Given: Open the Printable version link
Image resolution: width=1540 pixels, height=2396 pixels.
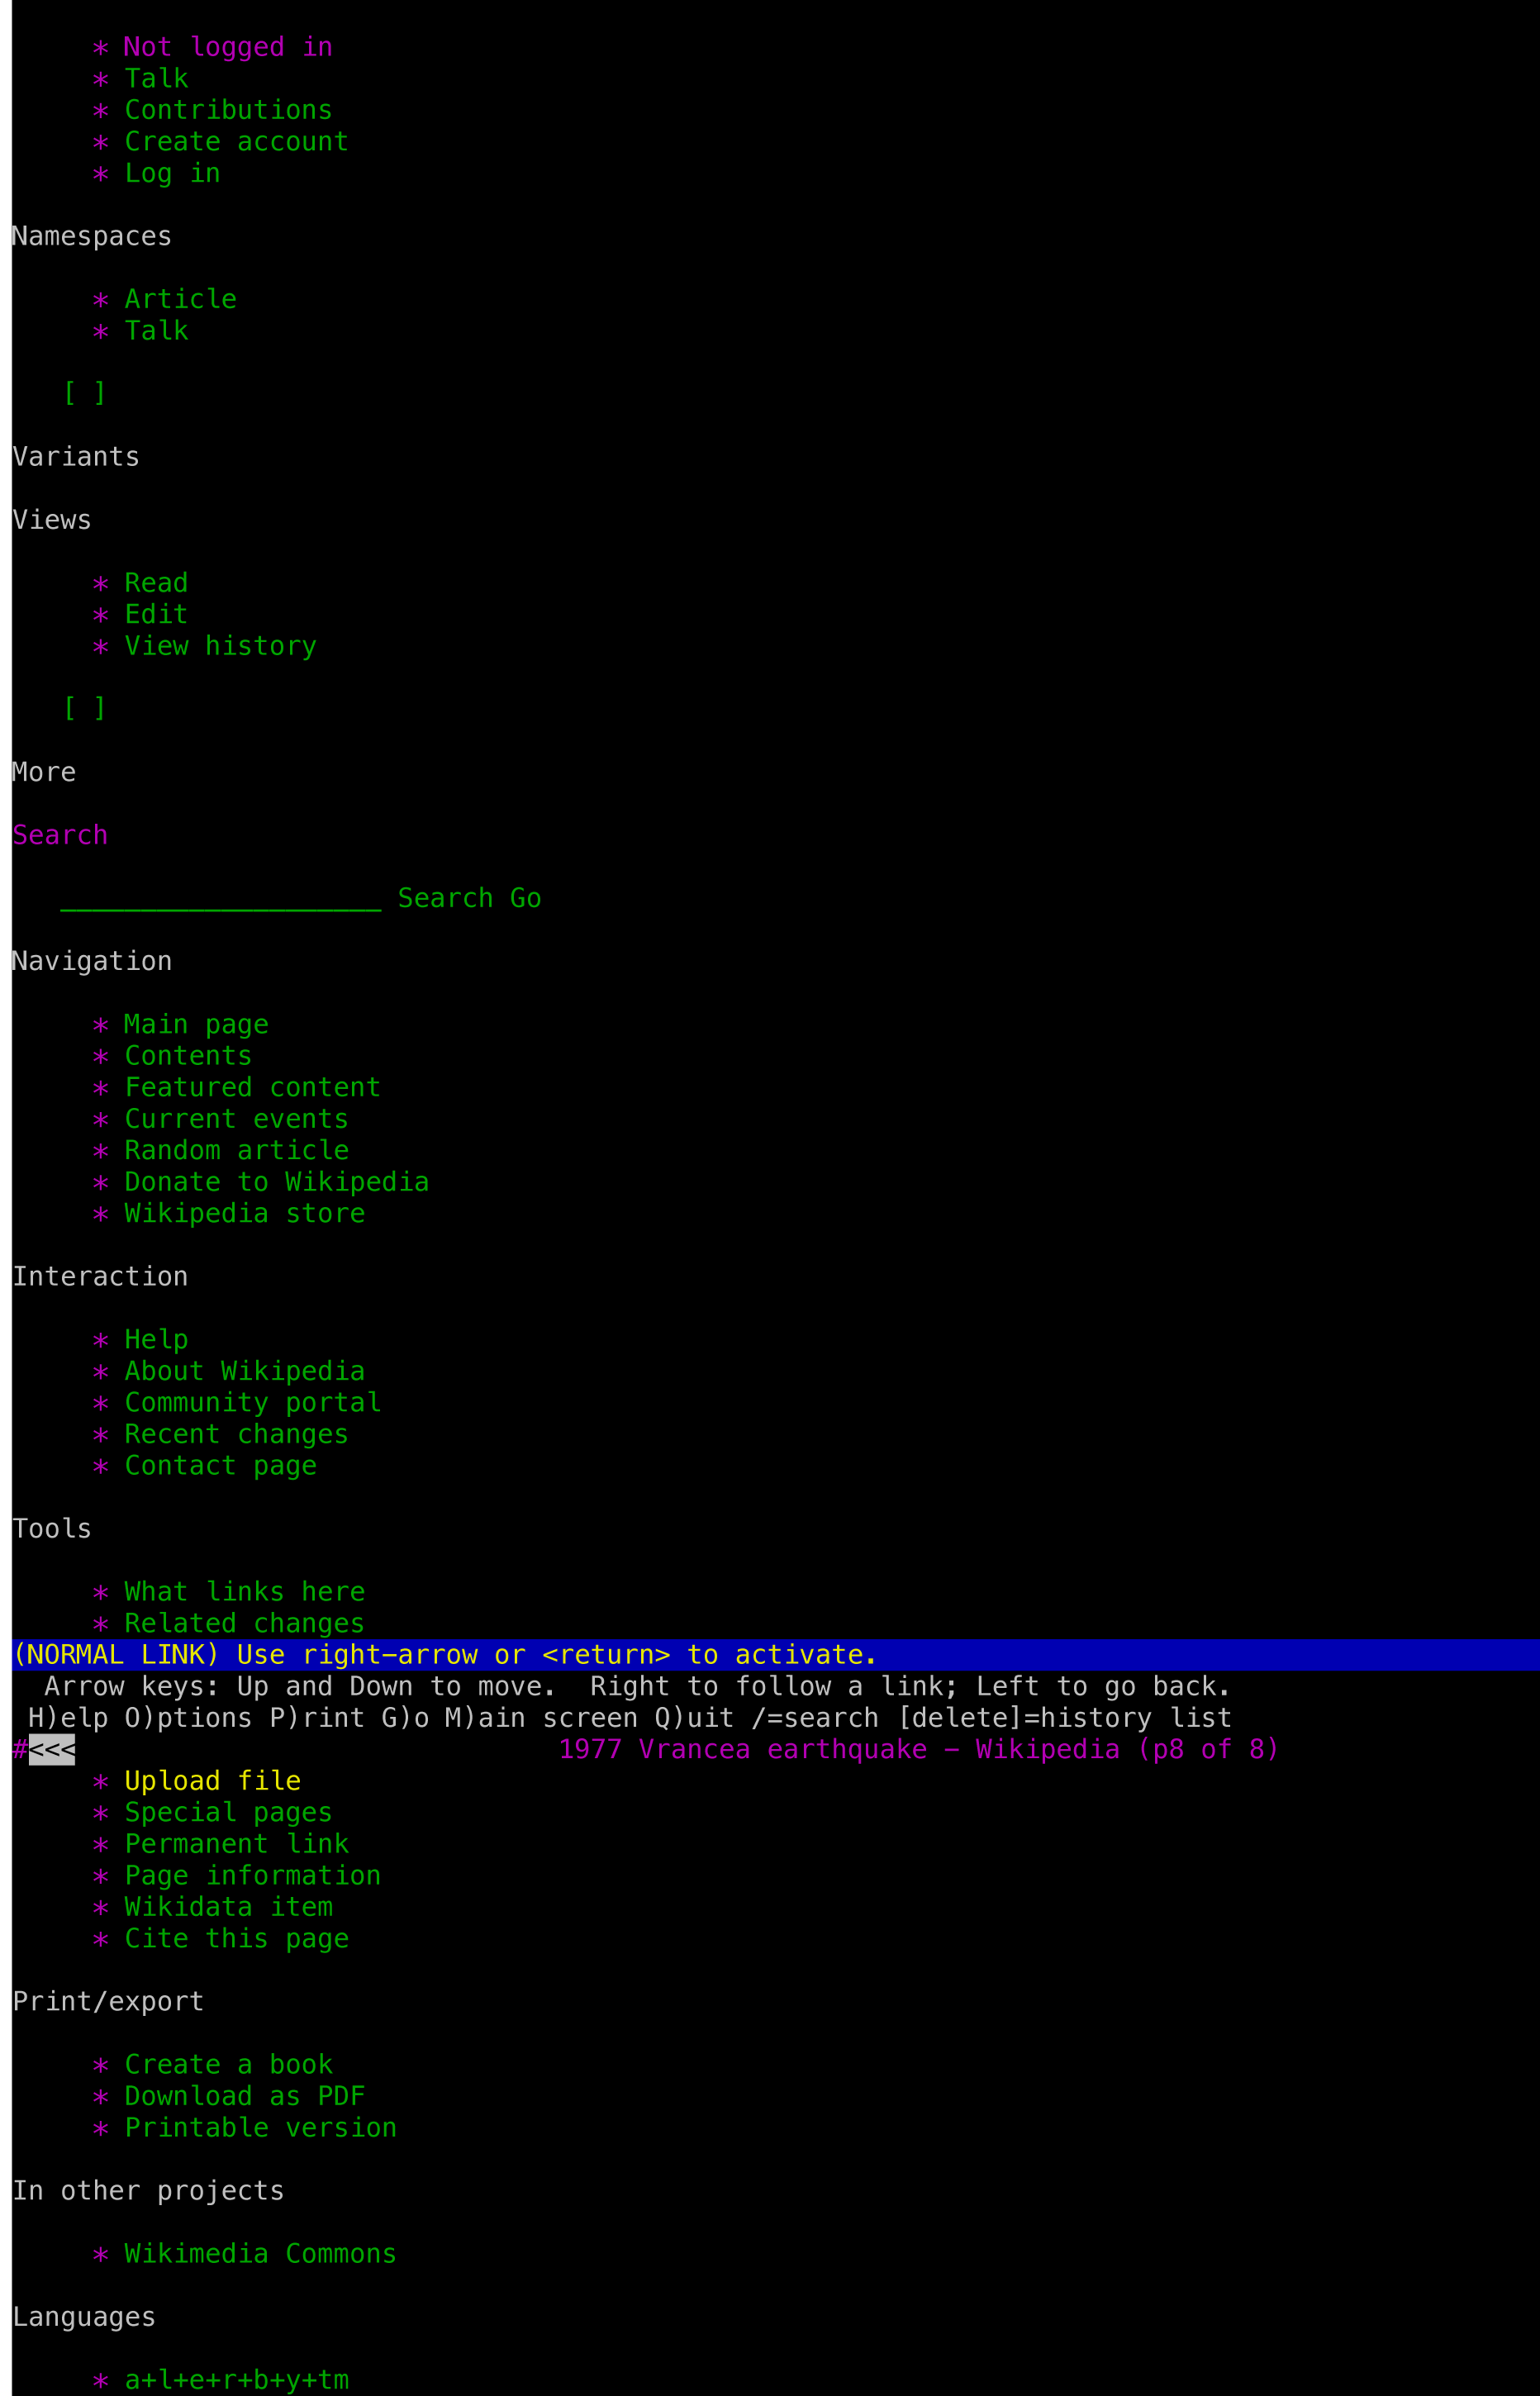Looking at the screenshot, I should click(260, 2127).
